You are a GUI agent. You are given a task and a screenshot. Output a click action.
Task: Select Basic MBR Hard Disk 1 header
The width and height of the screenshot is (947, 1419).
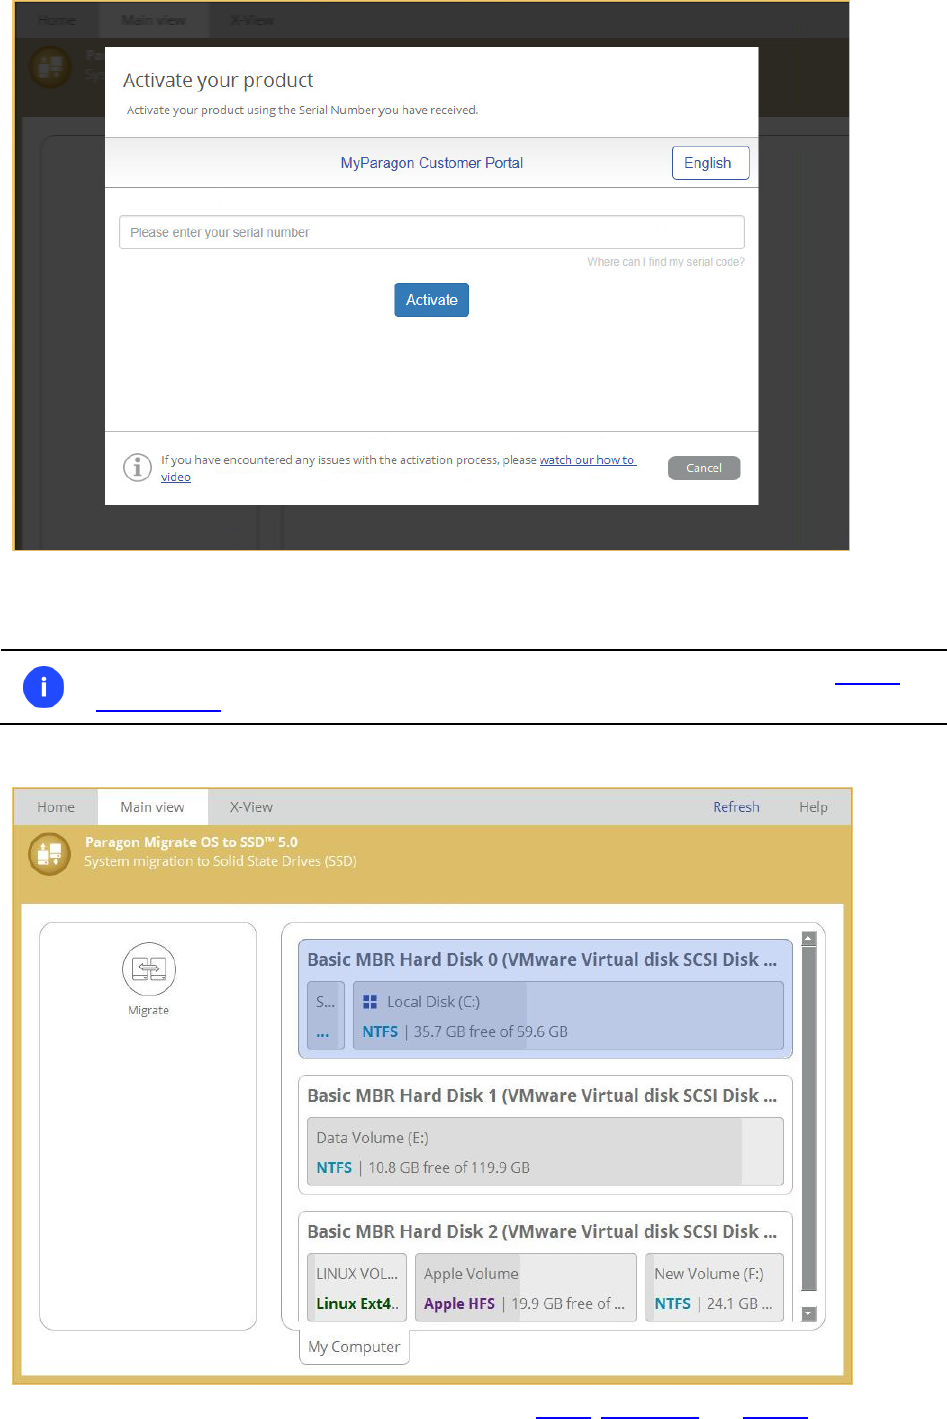(x=542, y=1096)
